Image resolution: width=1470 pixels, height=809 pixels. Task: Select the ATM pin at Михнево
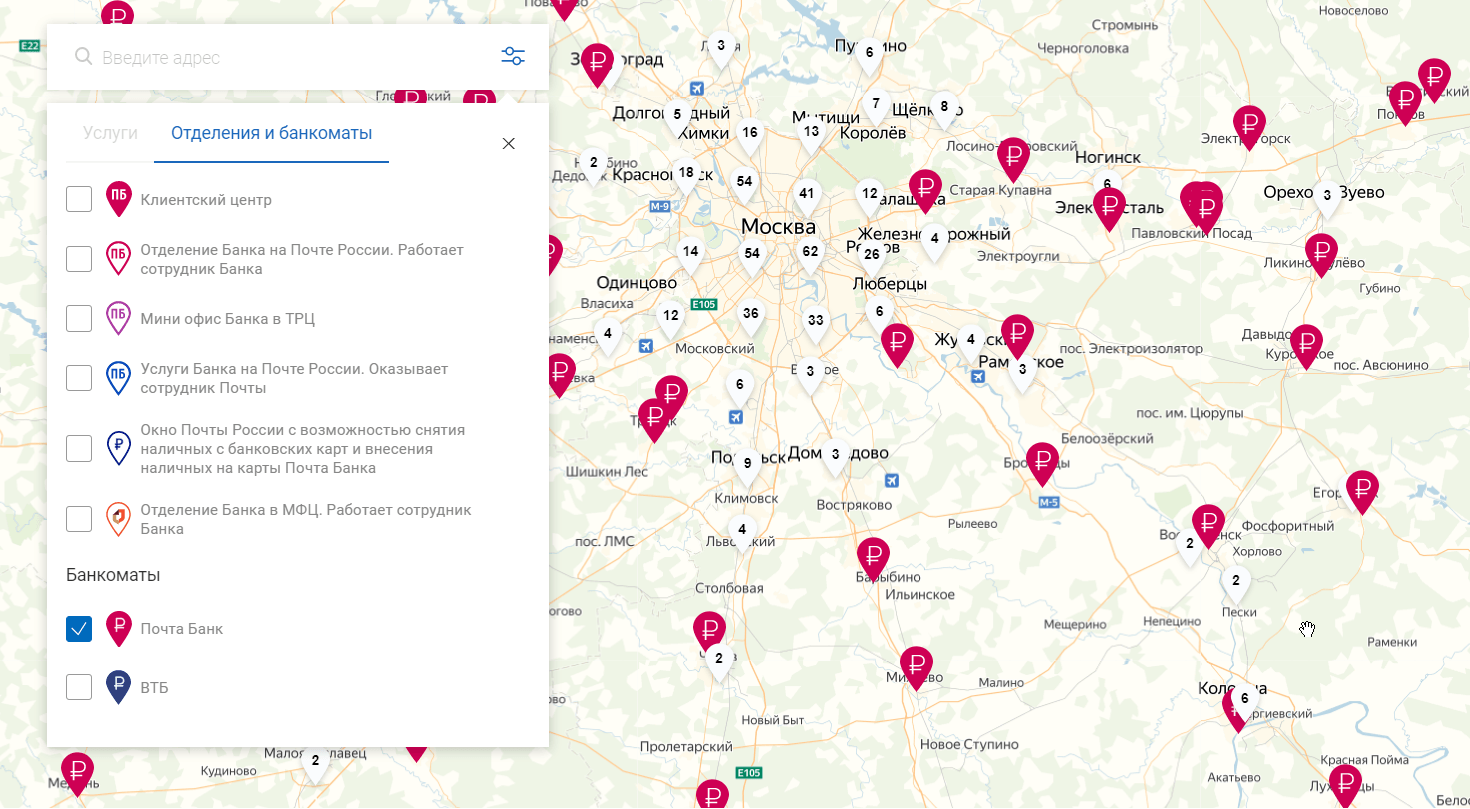(x=916, y=667)
